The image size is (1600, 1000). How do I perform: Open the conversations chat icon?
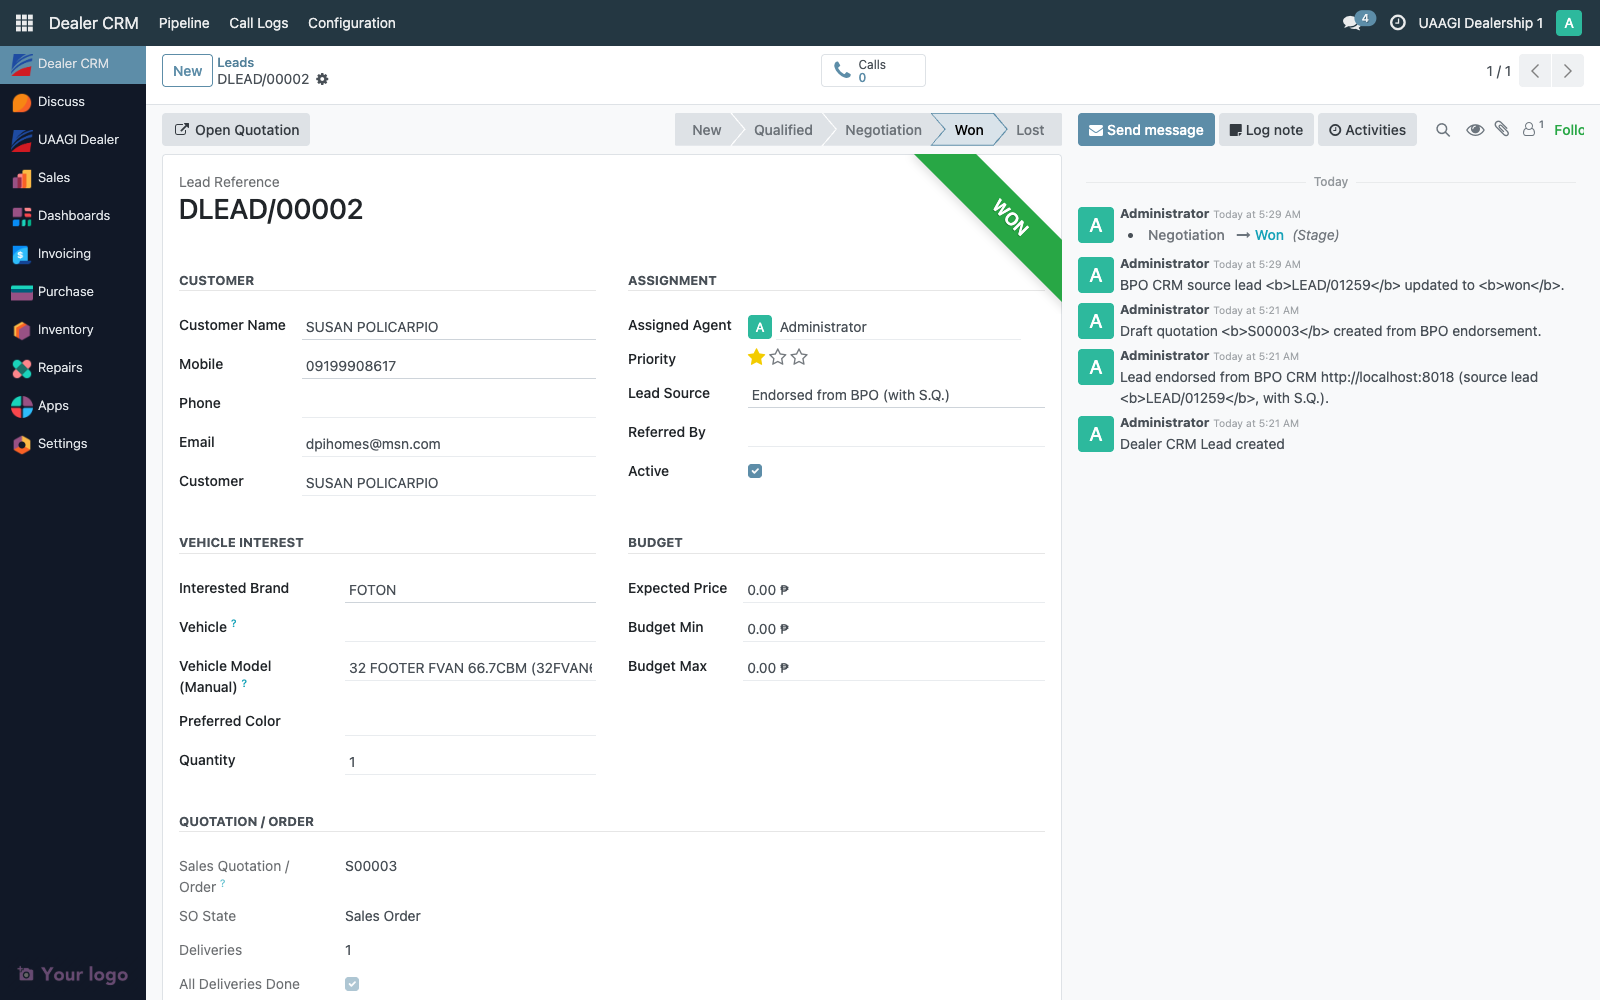(1352, 23)
